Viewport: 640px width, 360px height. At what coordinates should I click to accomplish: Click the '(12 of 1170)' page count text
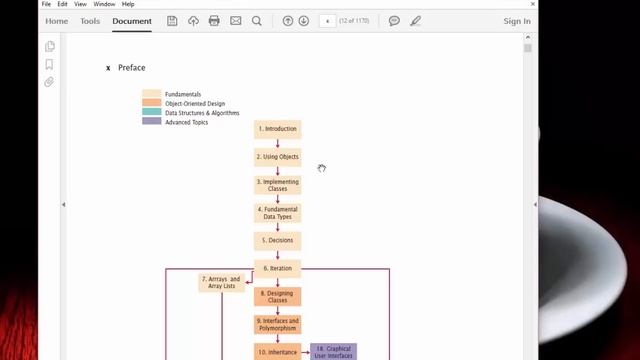coord(354,21)
